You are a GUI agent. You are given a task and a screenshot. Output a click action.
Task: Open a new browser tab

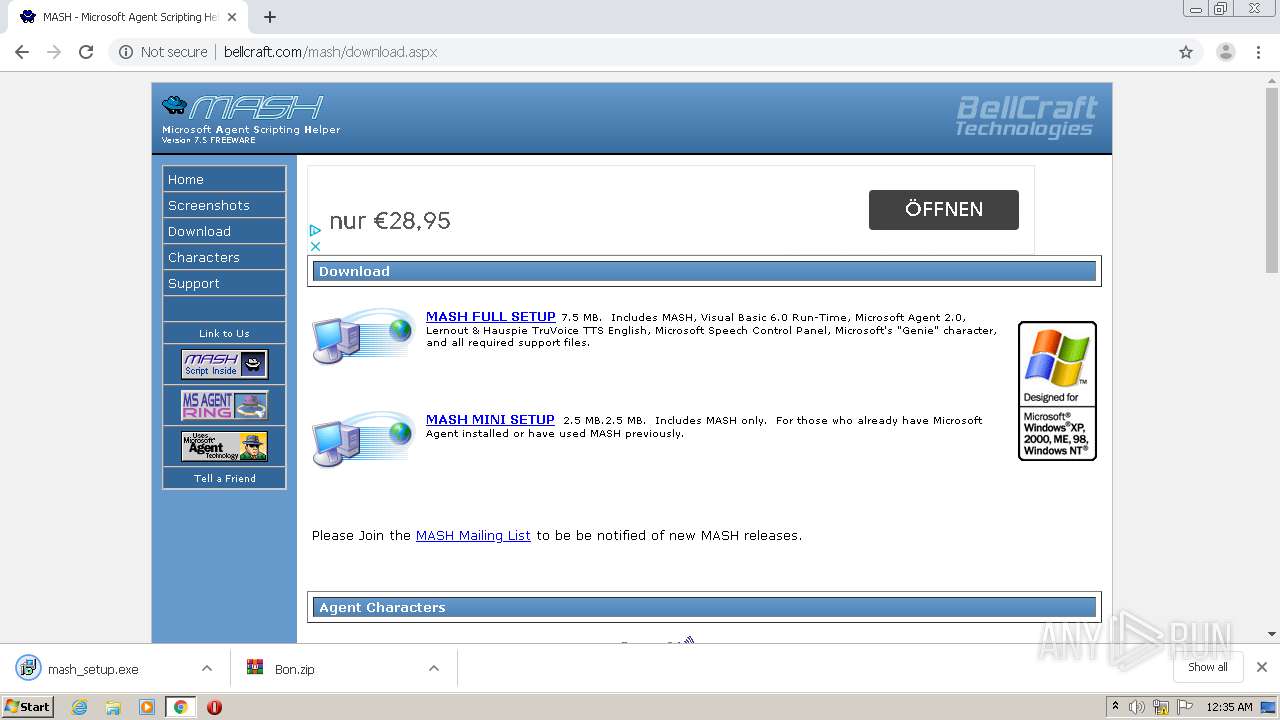coord(270,17)
